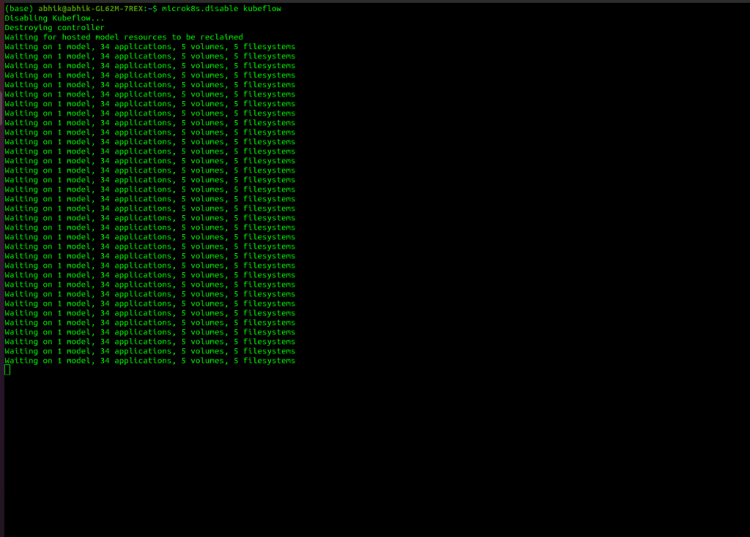Click the word Destroying in the output
750x537 pixels.
point(27,27)
